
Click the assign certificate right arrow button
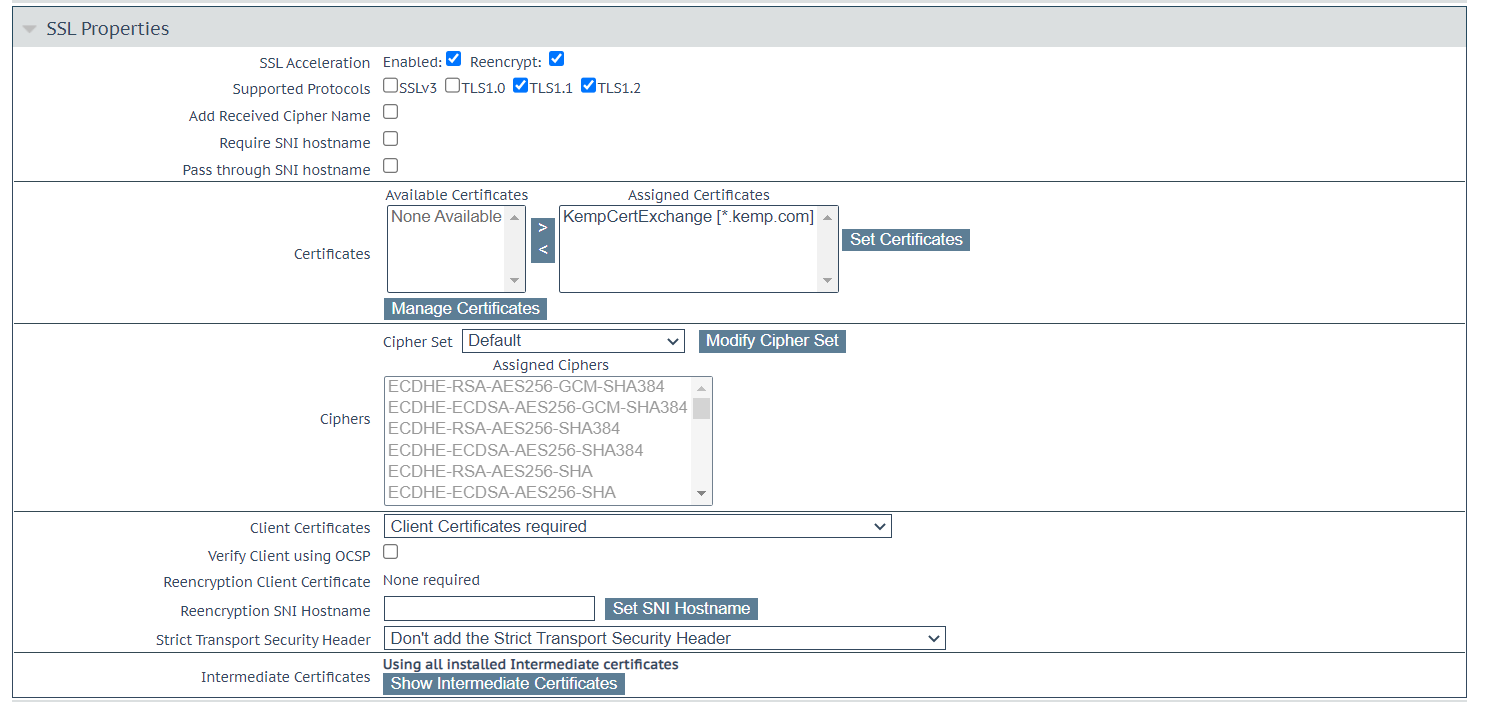click(x=543, y=229)
